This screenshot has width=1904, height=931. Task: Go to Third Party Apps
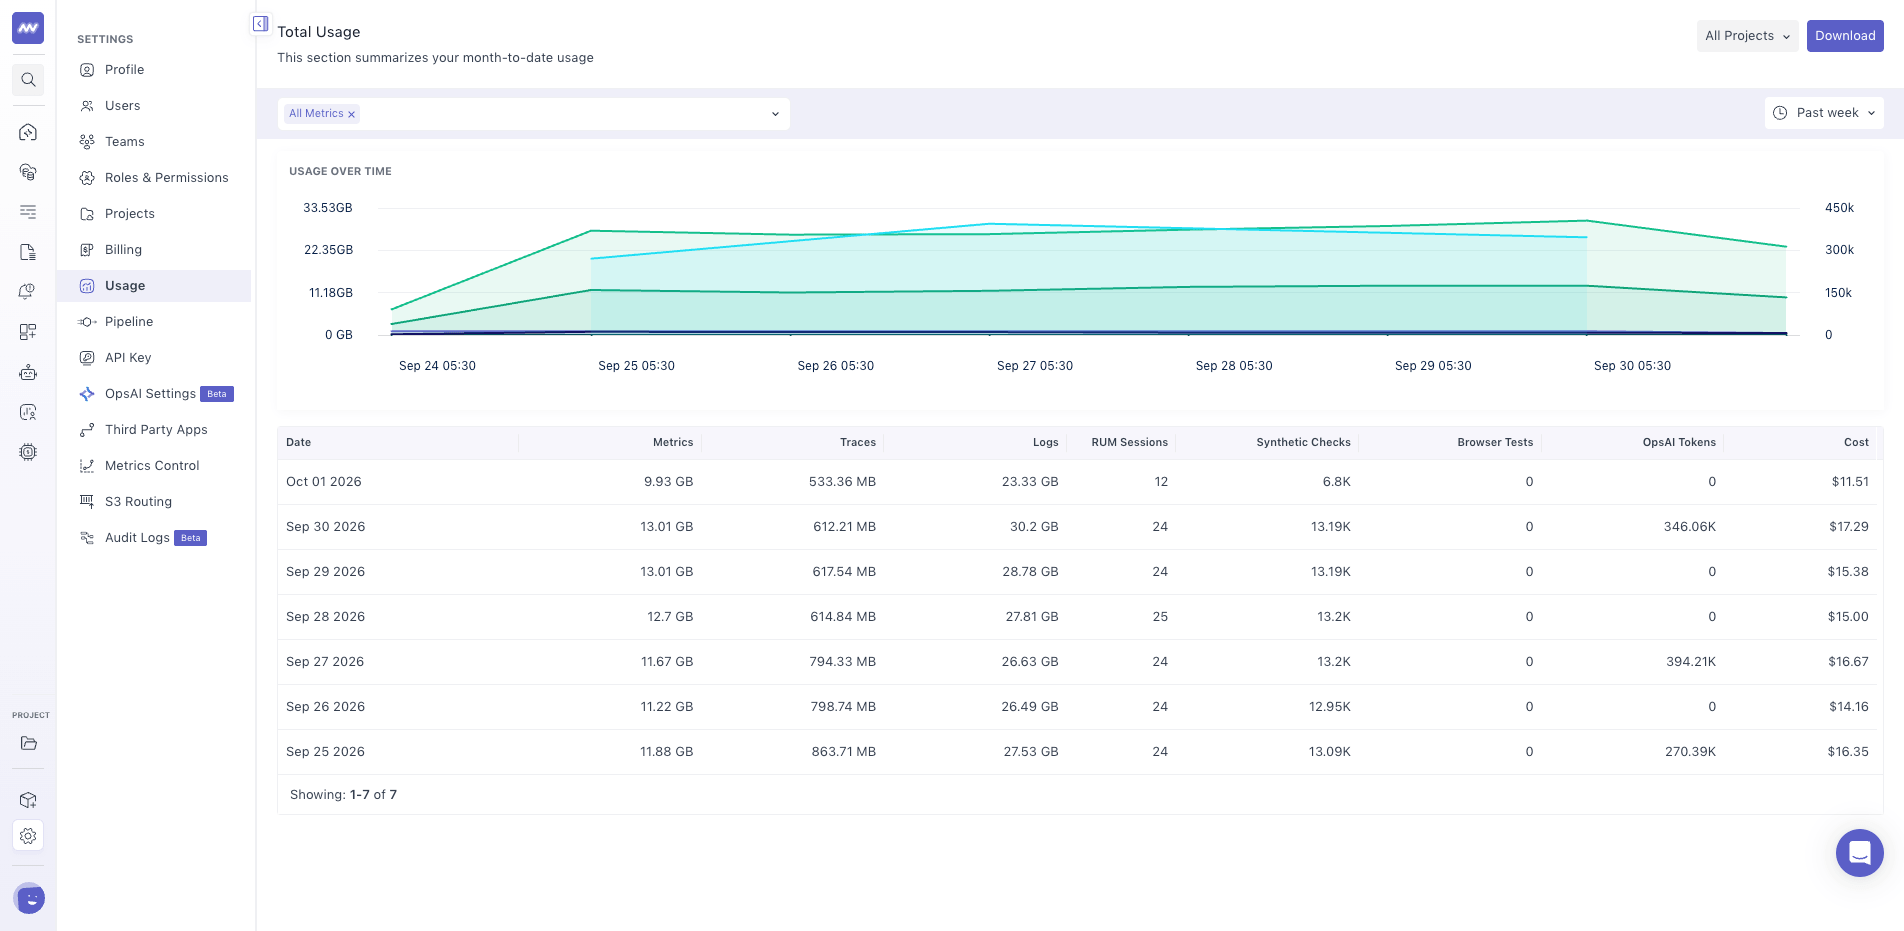154,430
